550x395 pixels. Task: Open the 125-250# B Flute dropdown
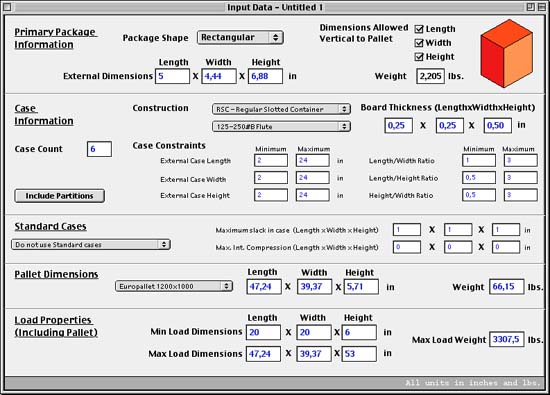pos(281,126)
